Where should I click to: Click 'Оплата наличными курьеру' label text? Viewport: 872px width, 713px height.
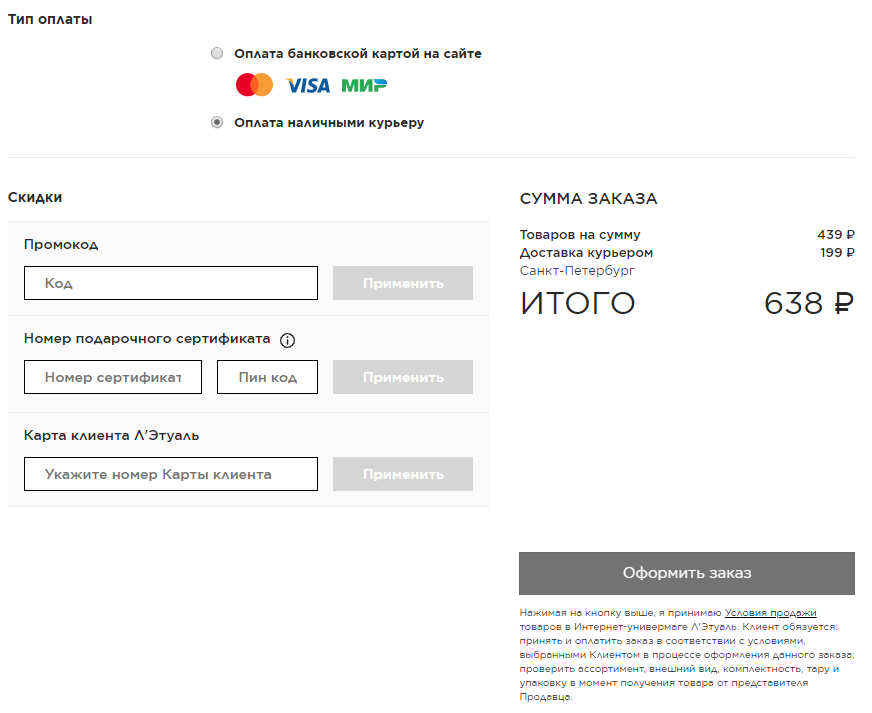click(329, 123)
